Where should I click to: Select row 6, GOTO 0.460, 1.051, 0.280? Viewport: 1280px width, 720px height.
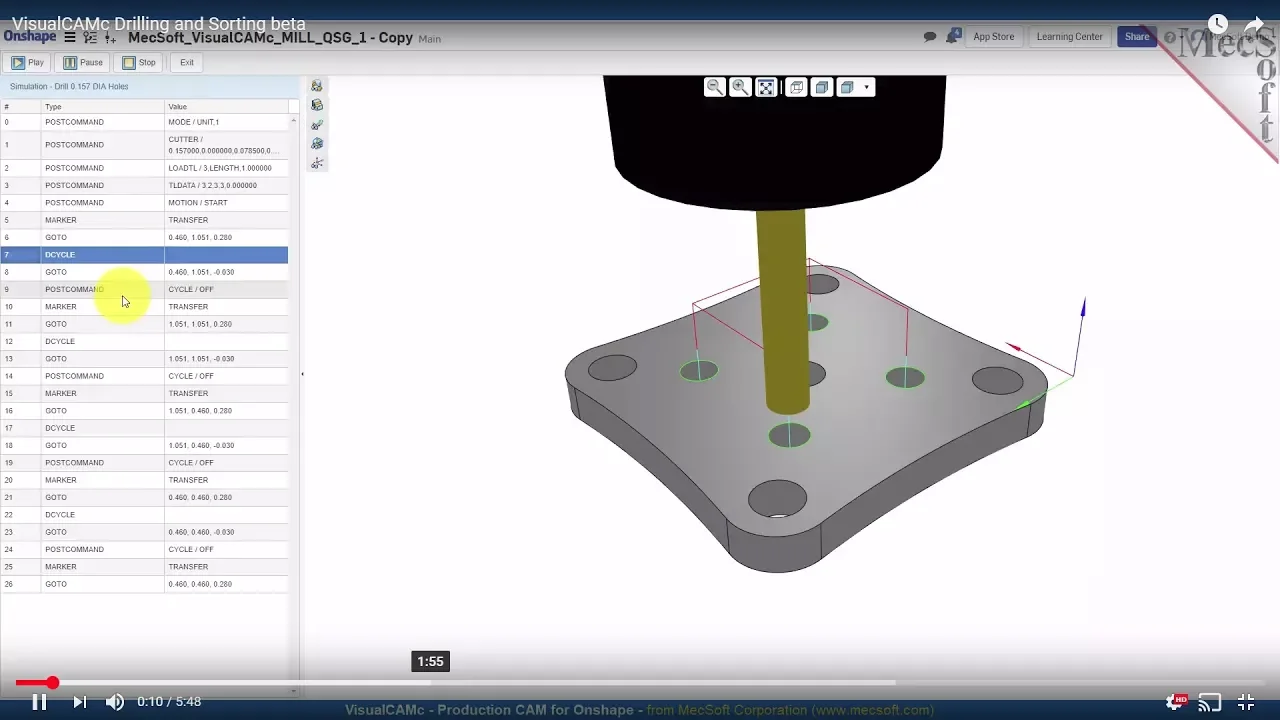[x=144, y=237]
